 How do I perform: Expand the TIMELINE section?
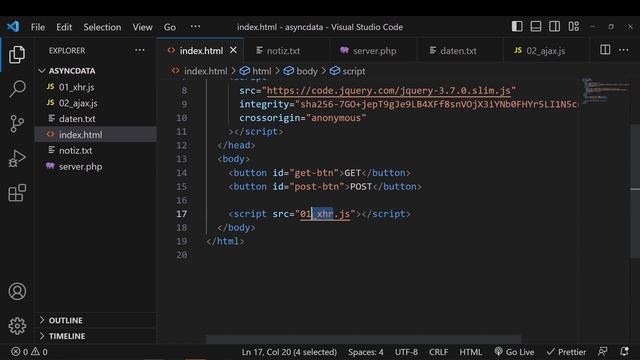(x=96, y=336)
